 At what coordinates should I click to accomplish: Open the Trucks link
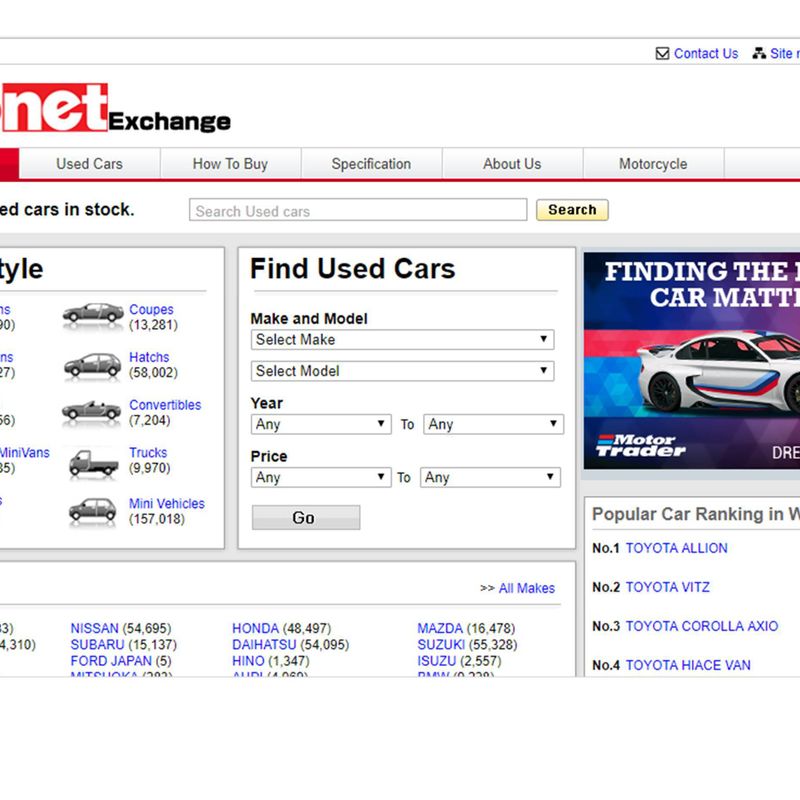[x=148, y=453]
